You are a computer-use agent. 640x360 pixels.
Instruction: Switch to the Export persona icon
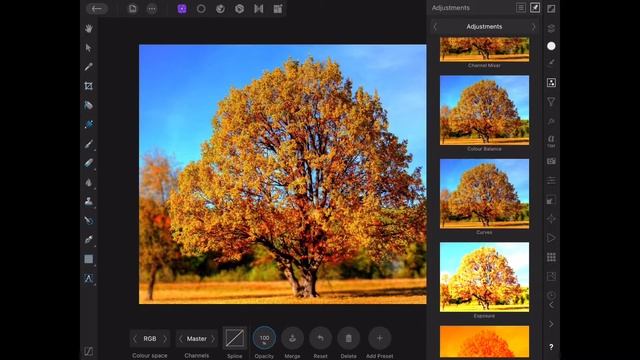click(278, 9)
